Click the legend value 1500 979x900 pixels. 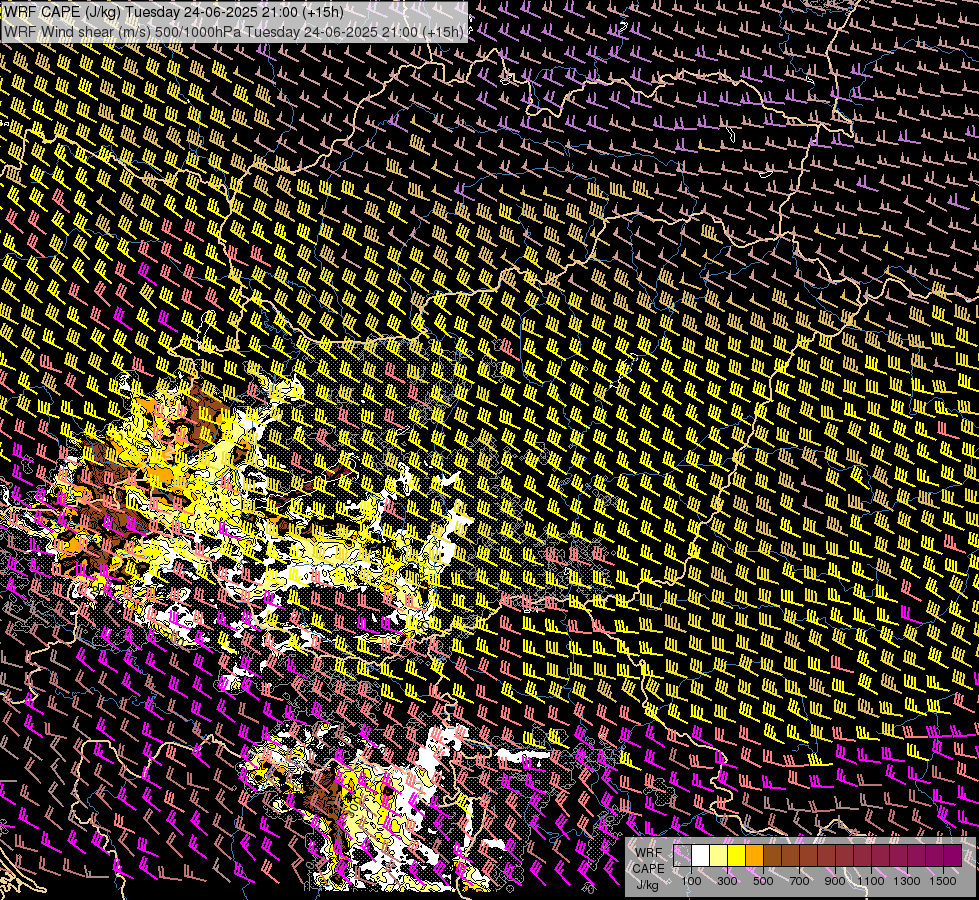[943, 881]
